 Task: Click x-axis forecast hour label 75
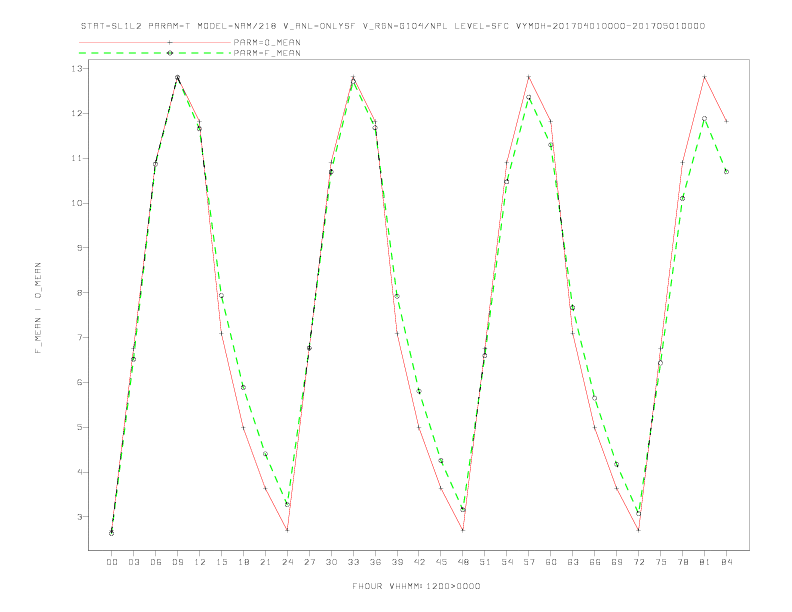click(661, 562)
